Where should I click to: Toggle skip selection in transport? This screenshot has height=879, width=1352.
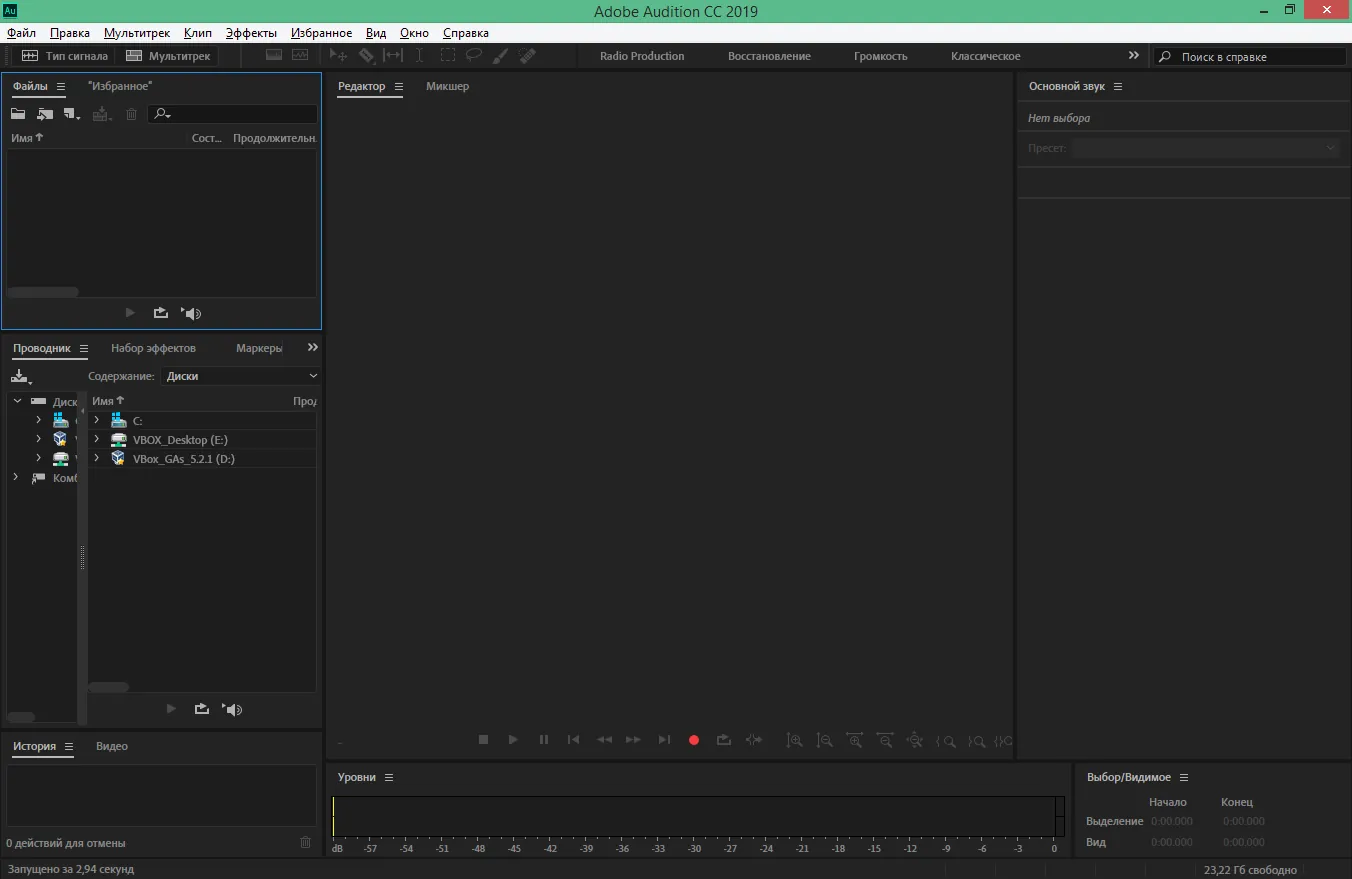754,740
